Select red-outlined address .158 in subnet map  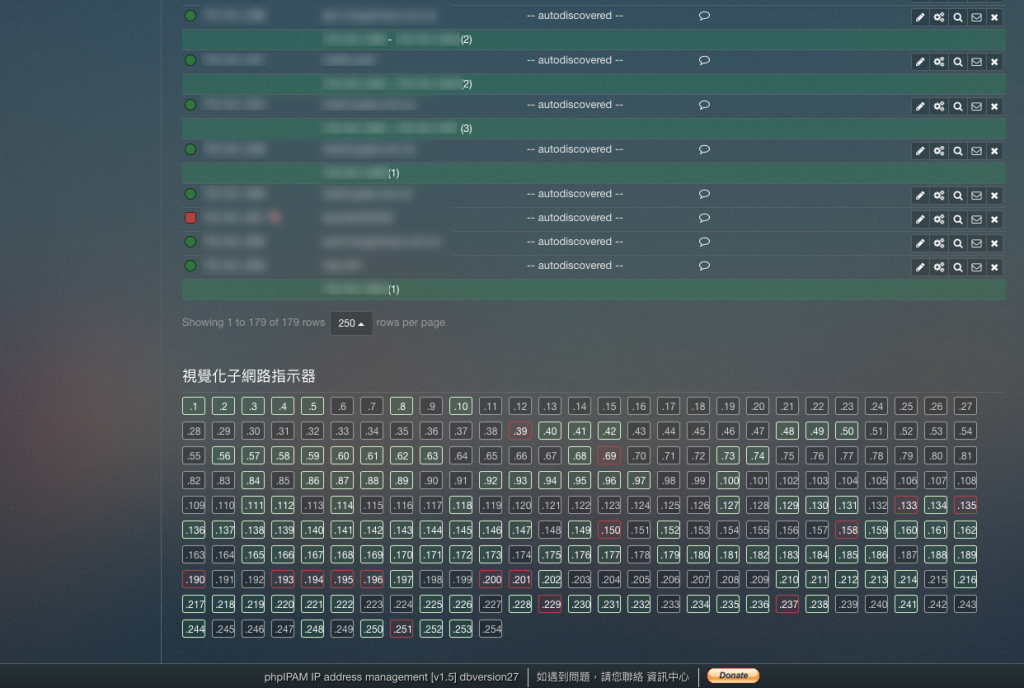[847, 530]
